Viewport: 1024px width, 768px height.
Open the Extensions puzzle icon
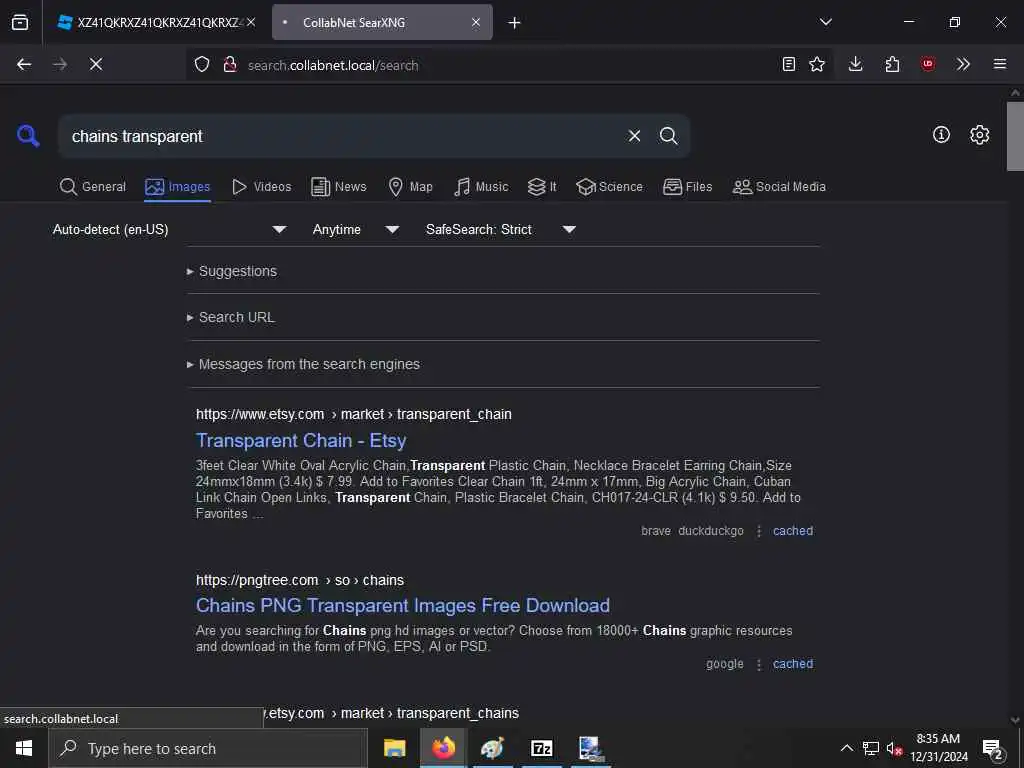click(x=892, y=64)
